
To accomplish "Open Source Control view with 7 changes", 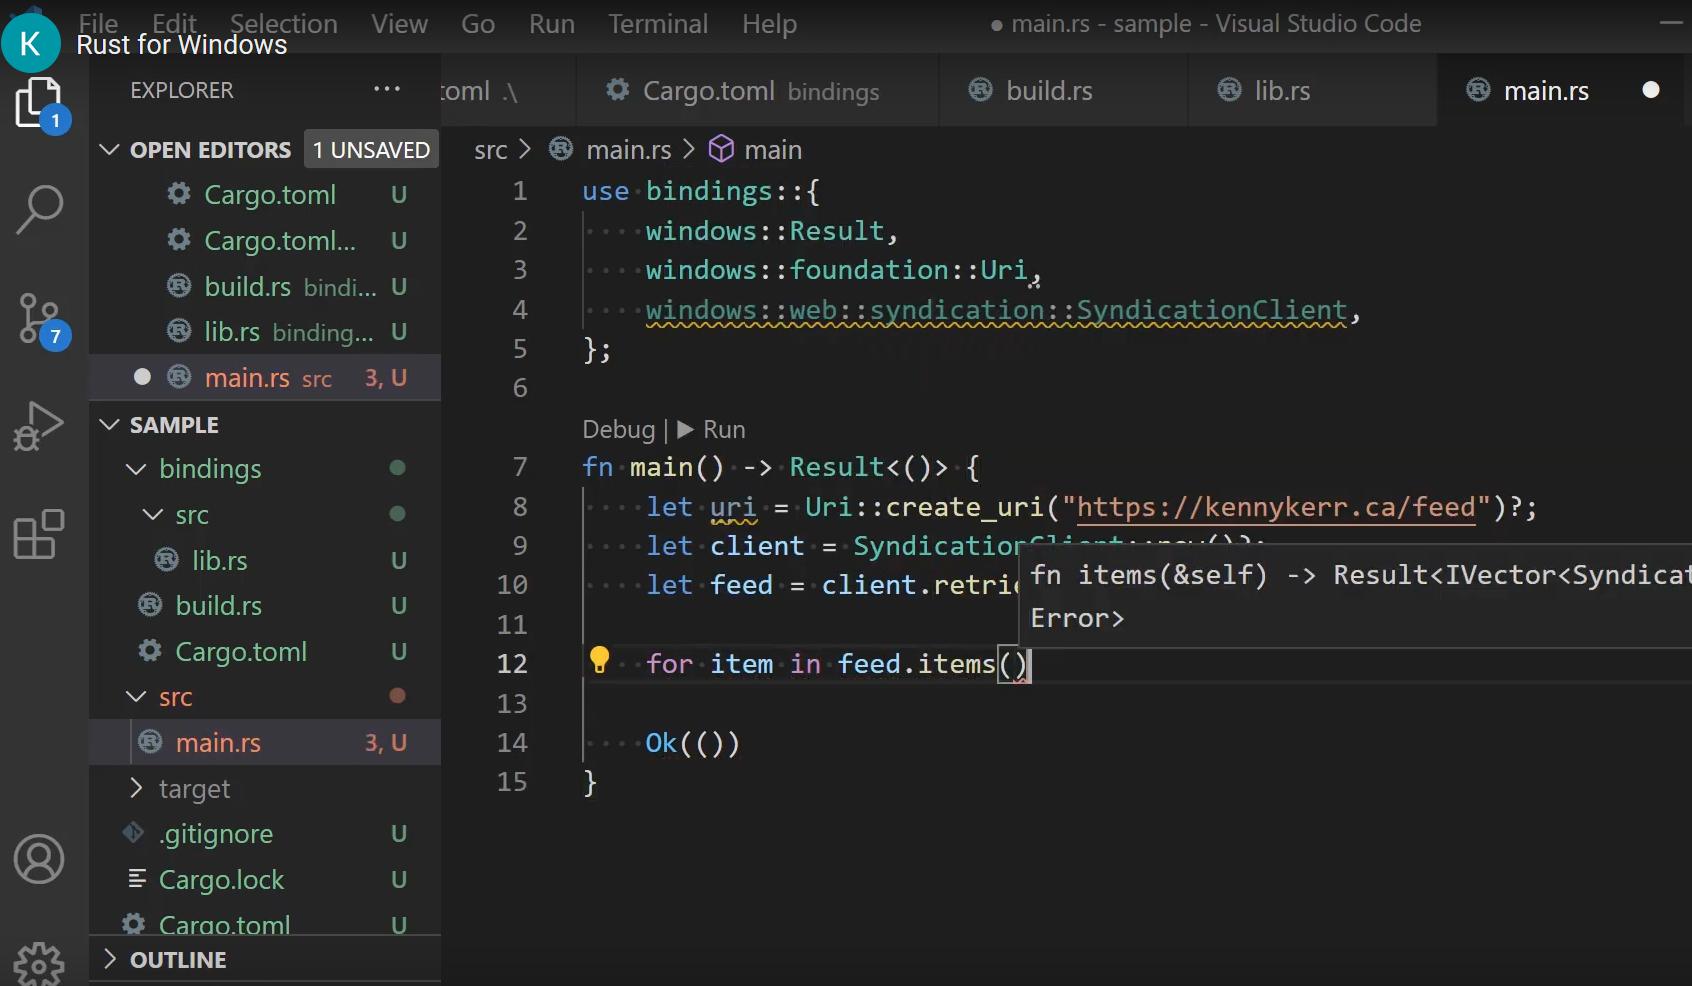I will click(x=42, y=320).
